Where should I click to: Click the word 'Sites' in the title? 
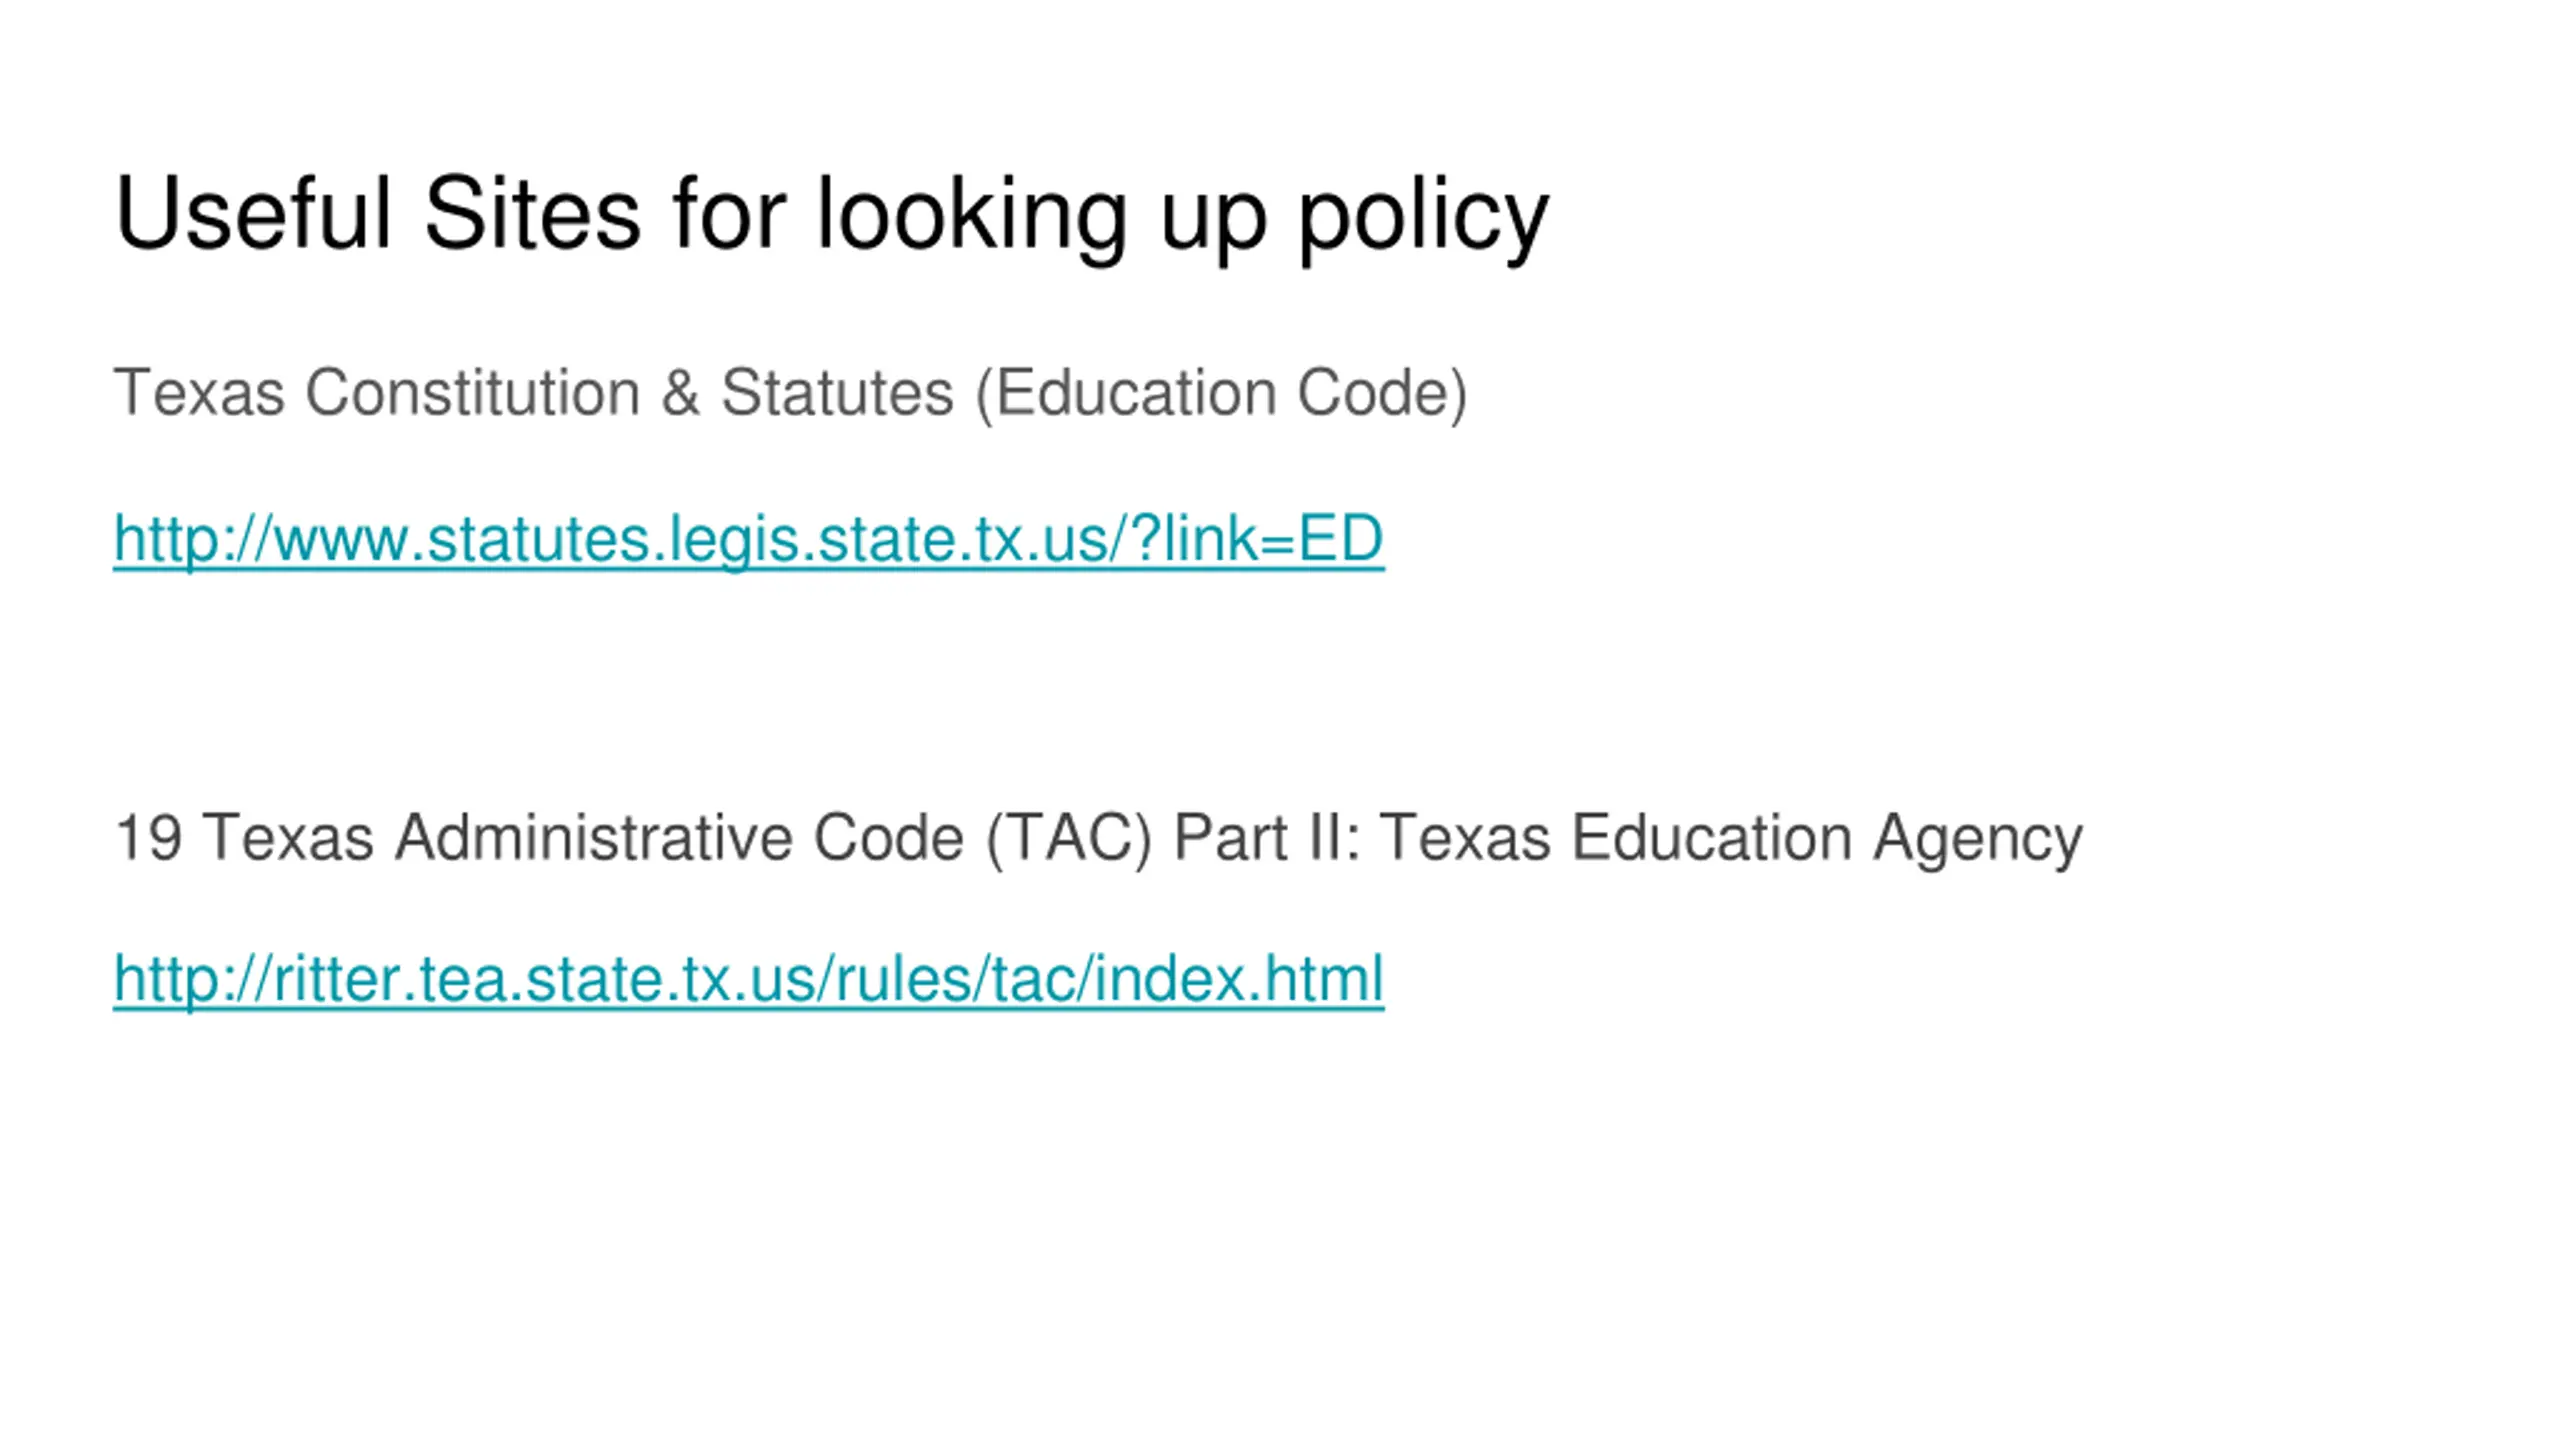[532, 213]
